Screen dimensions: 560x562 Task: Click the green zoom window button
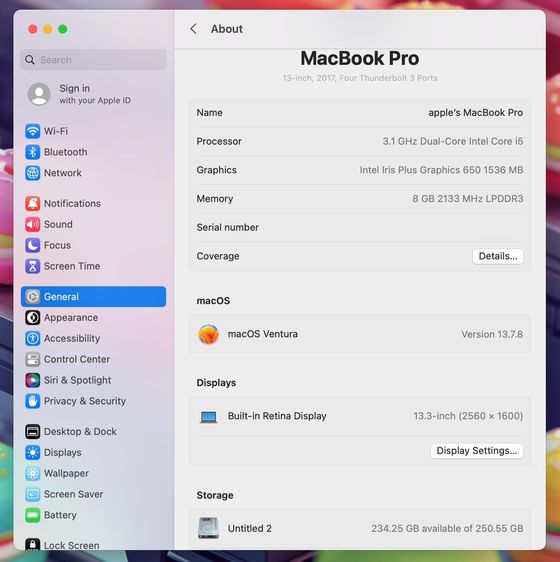(63, 29)
